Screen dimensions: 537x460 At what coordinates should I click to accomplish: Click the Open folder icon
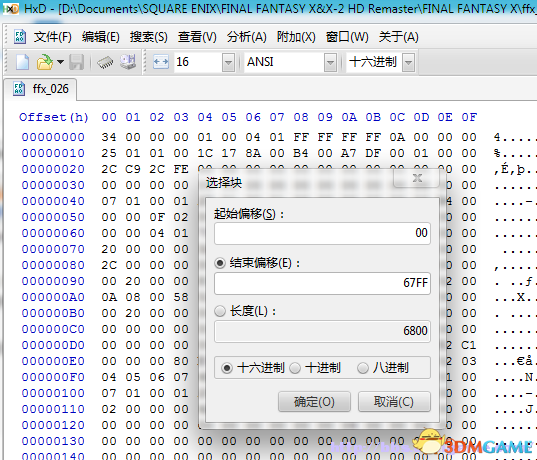[45, 62]
